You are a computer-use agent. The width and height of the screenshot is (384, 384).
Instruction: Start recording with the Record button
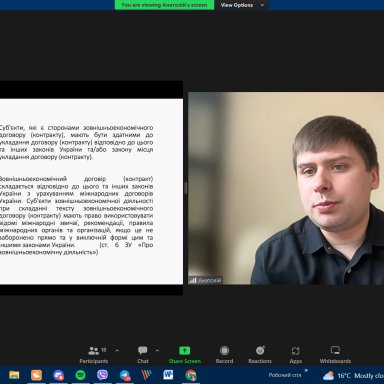(224, 355)
